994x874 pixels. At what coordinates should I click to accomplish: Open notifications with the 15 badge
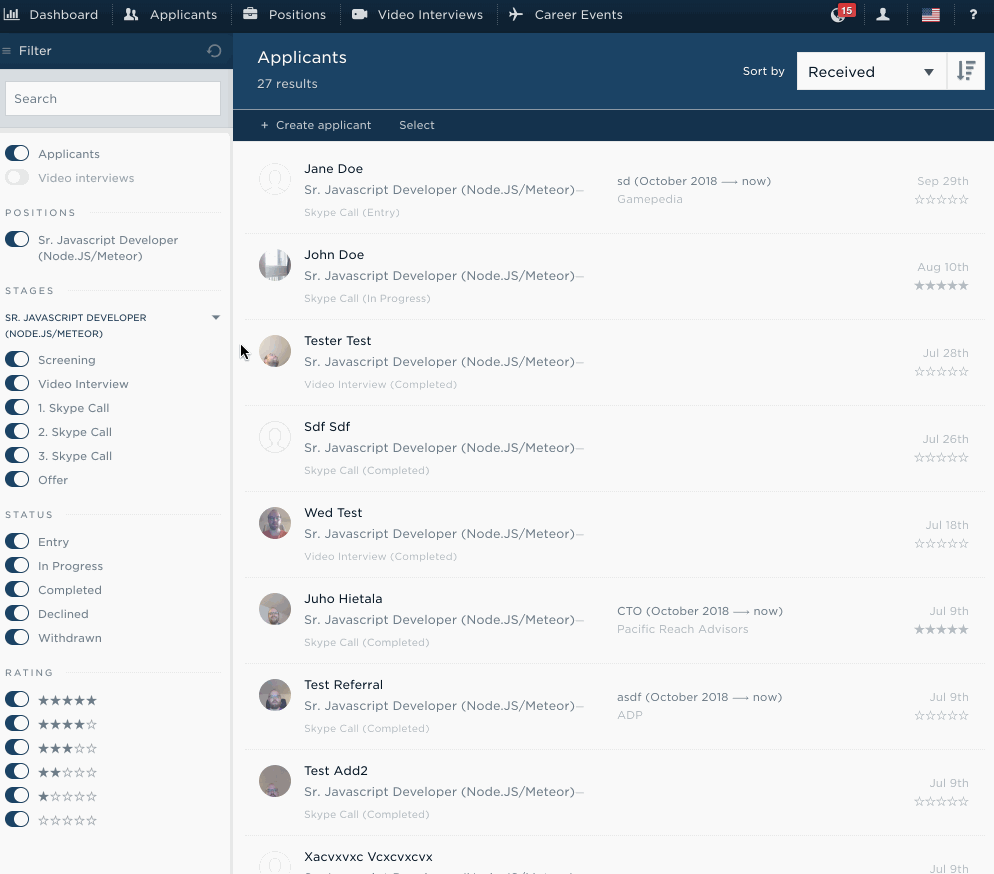[841, 13]
